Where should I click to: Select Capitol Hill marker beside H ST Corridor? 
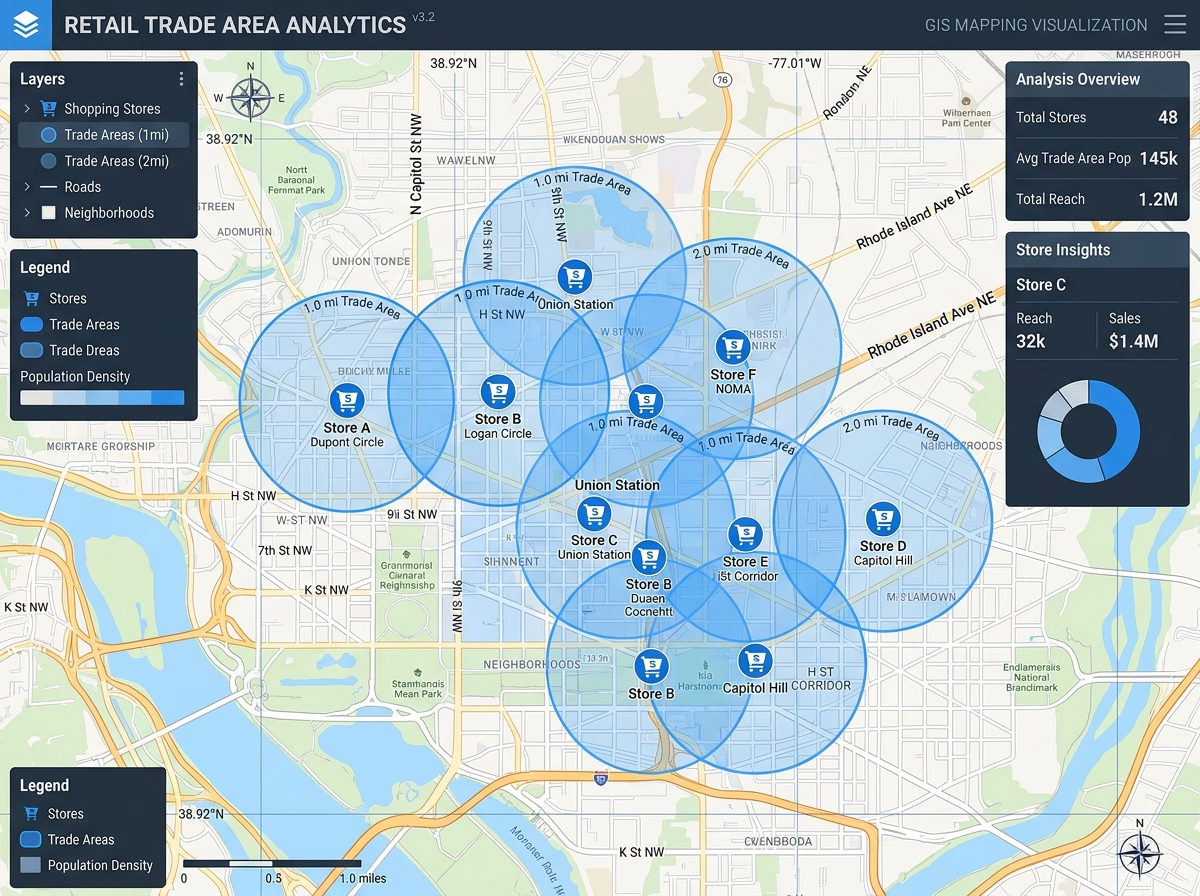click(x=756, y=661)
